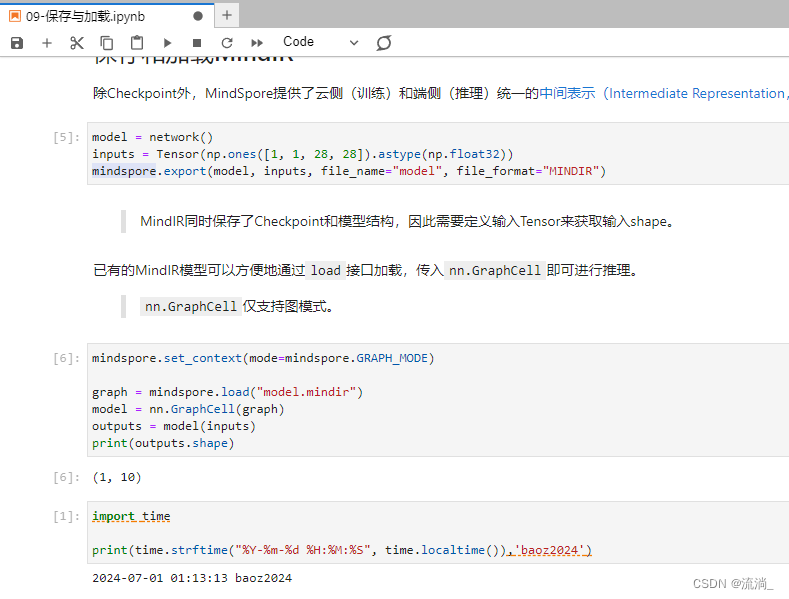Image resolution: width=789 pixels, height=599 pixels.
Task: Restart kernel and run all cells
Action: [257, 43]
